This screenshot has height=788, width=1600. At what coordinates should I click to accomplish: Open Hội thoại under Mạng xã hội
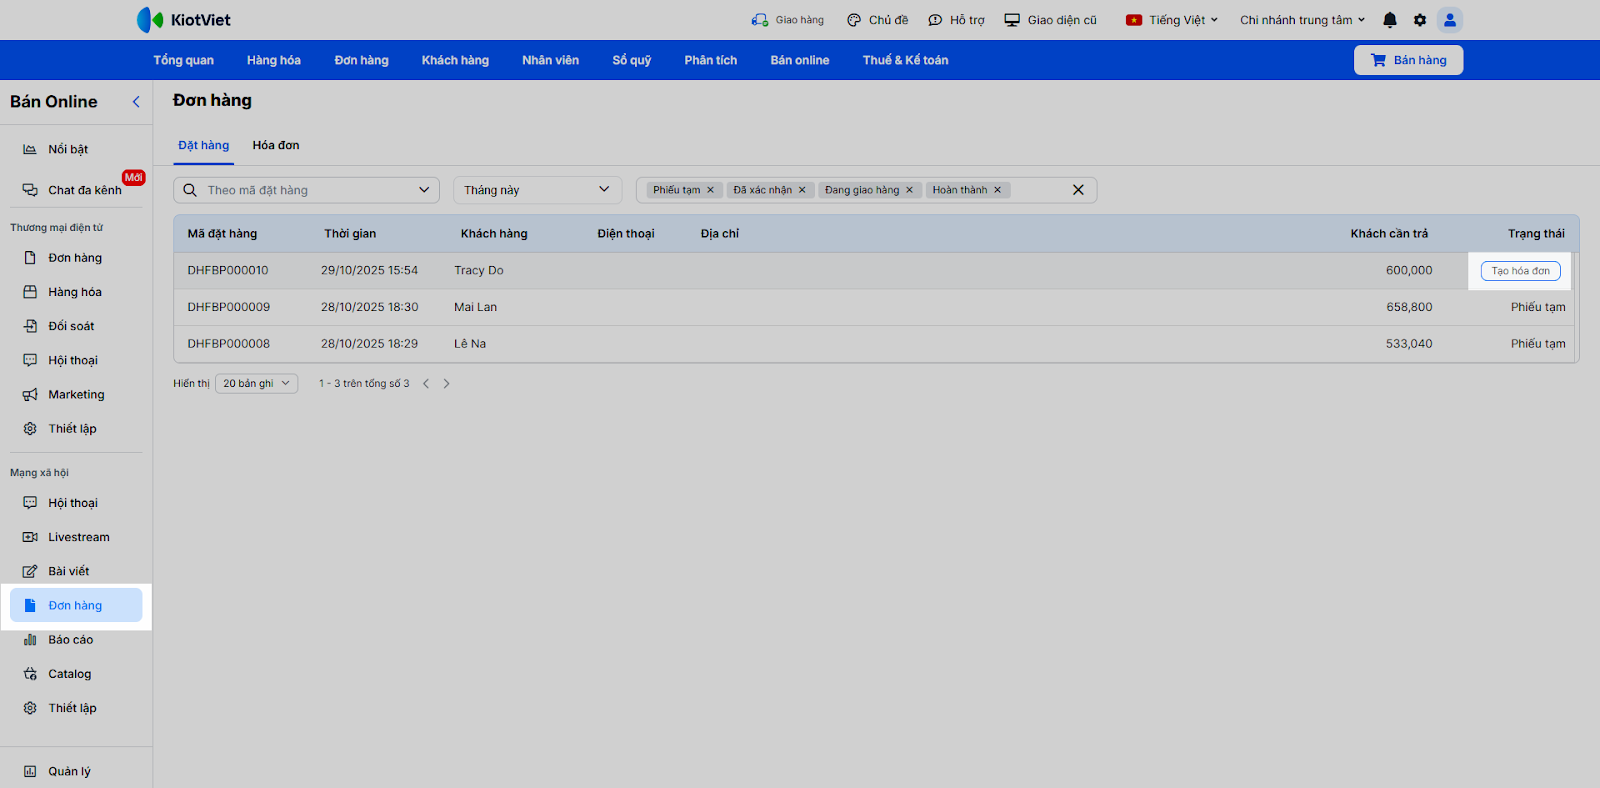click(76, 503)
